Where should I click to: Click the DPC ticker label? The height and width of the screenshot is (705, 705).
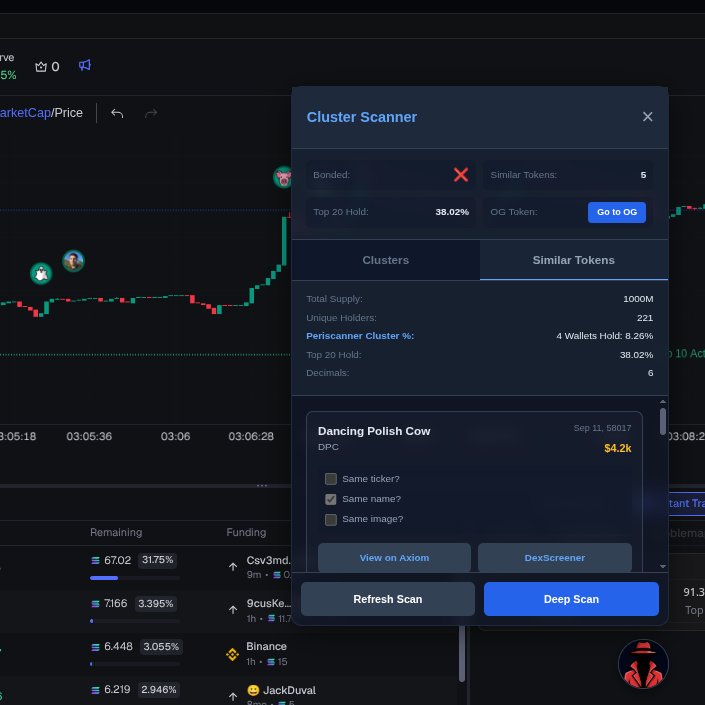[x=328, y=447]
